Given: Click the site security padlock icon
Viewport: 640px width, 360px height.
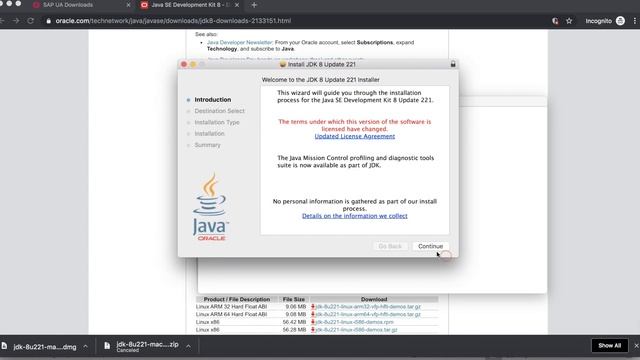Looking at the screenshot, I should coord(49,21).
